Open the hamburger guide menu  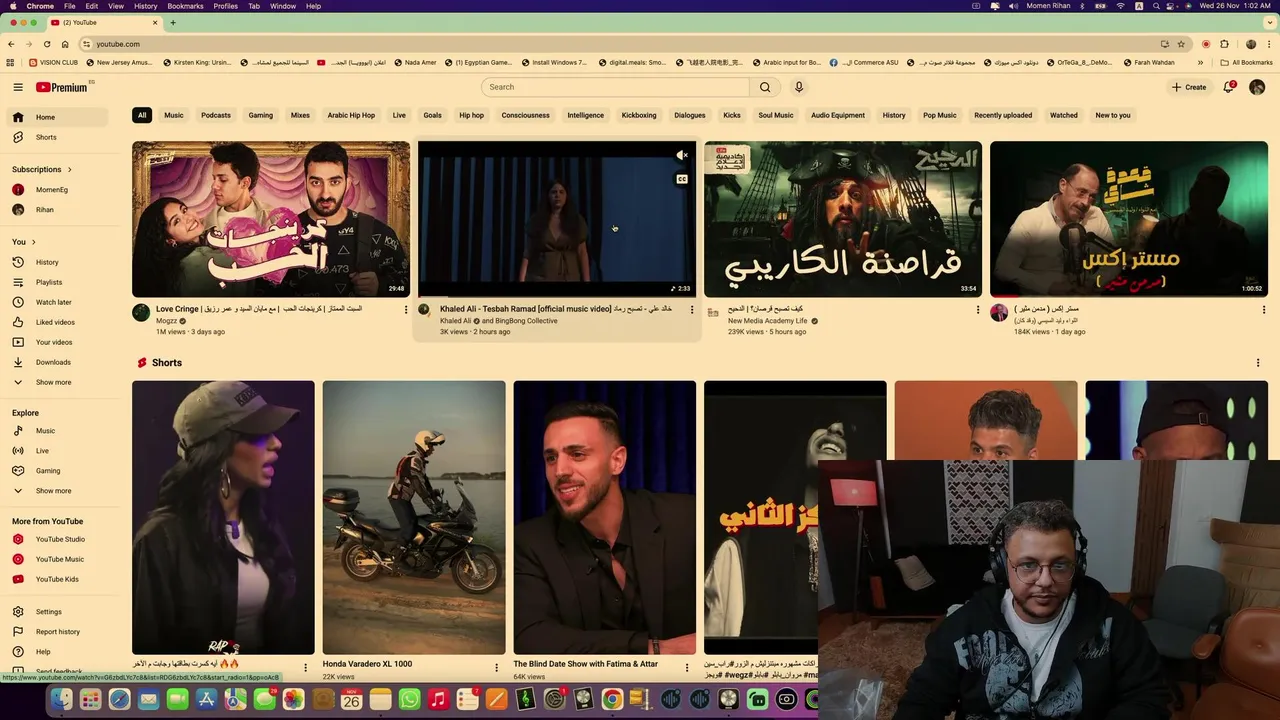pos(18,87)
